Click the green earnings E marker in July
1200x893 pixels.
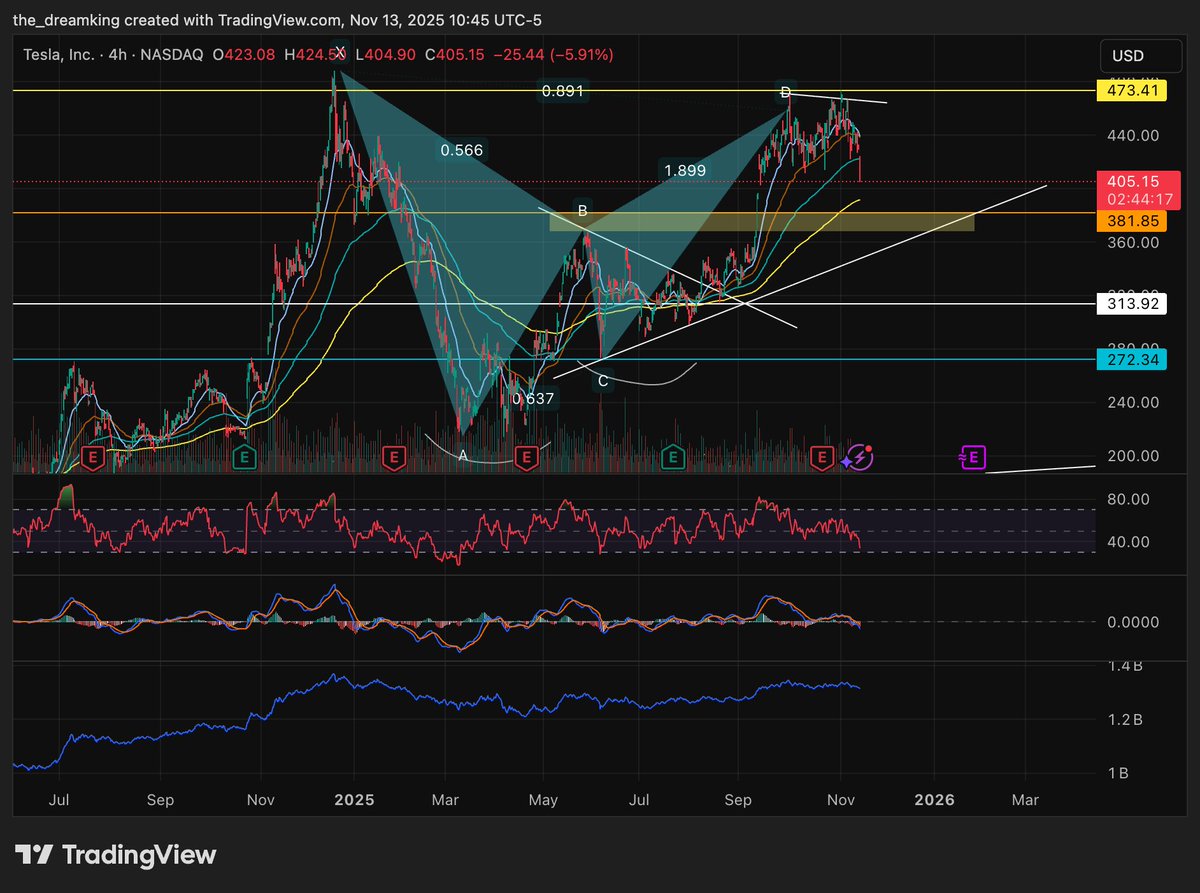point(672,457)
